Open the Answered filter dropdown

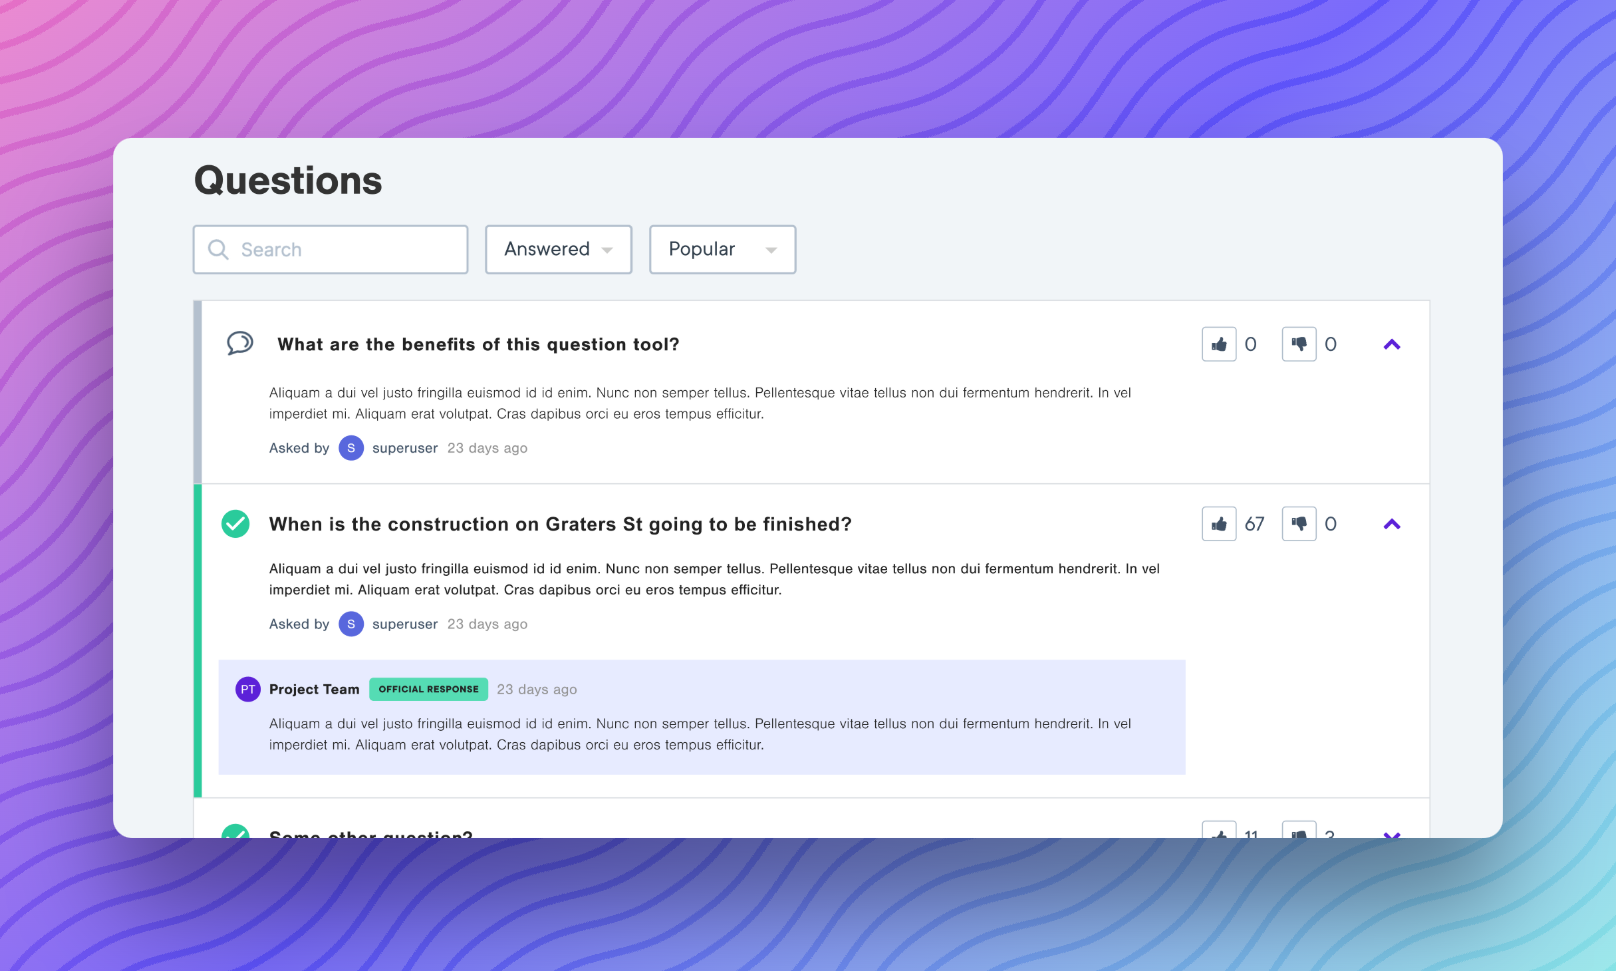(x=558, y=249)
